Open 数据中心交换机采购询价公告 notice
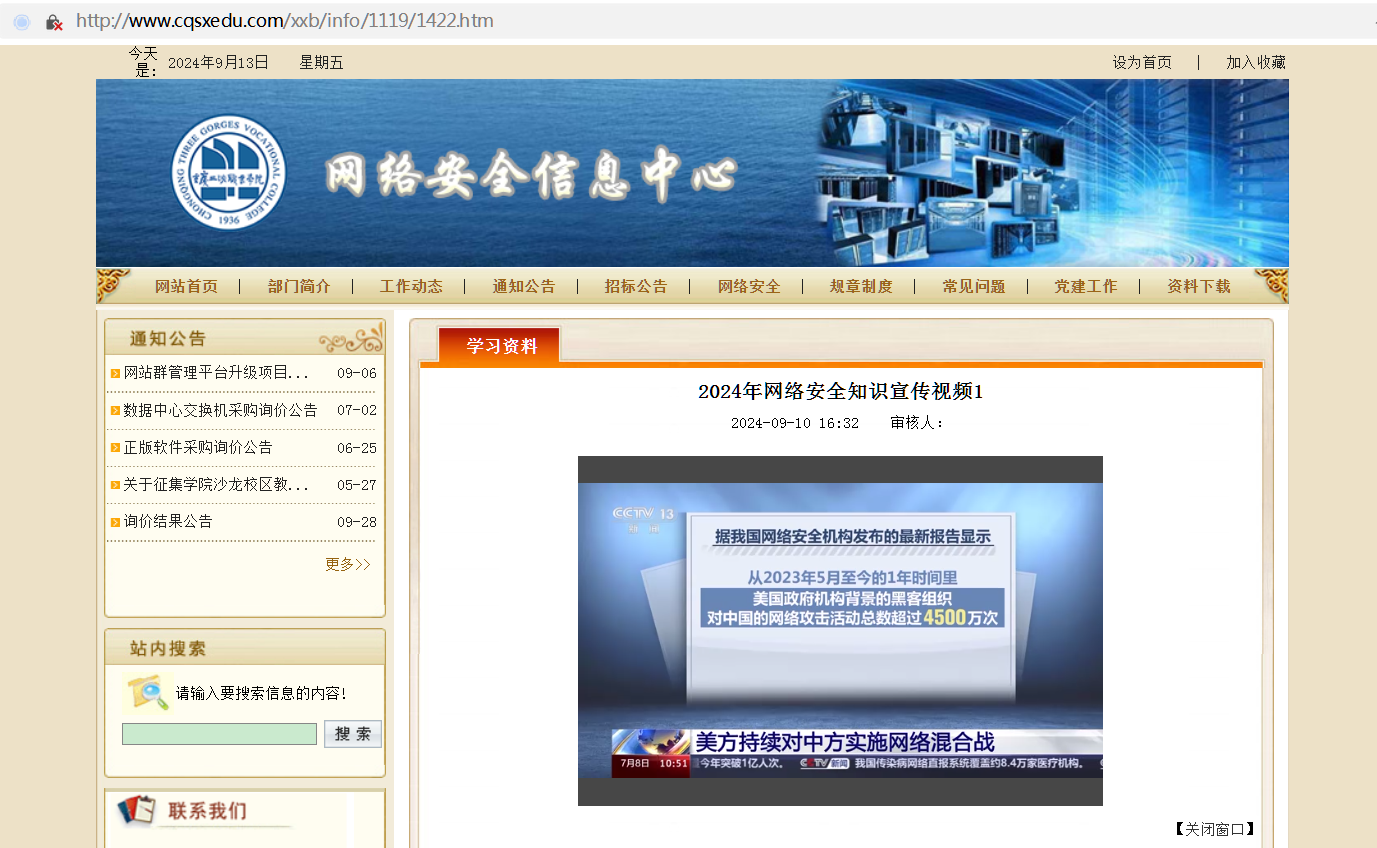Image resolution: width=1377 pixels, height=848 pixels. 220,410
